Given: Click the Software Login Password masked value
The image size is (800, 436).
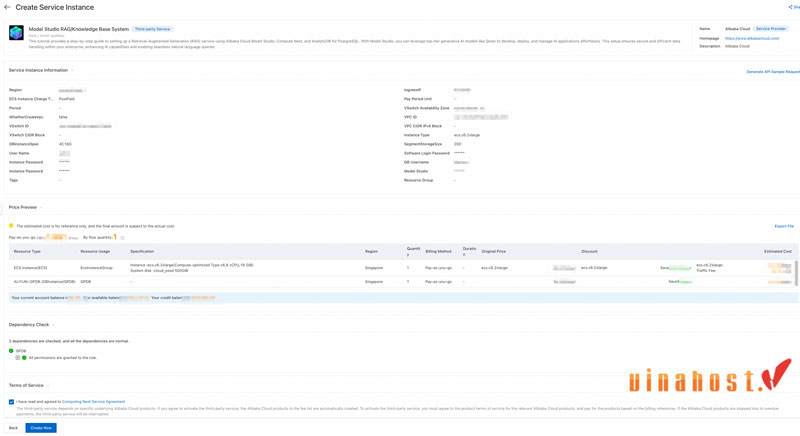Looking at the screenshot, I should pyautogui.click(x=459, y=153).
